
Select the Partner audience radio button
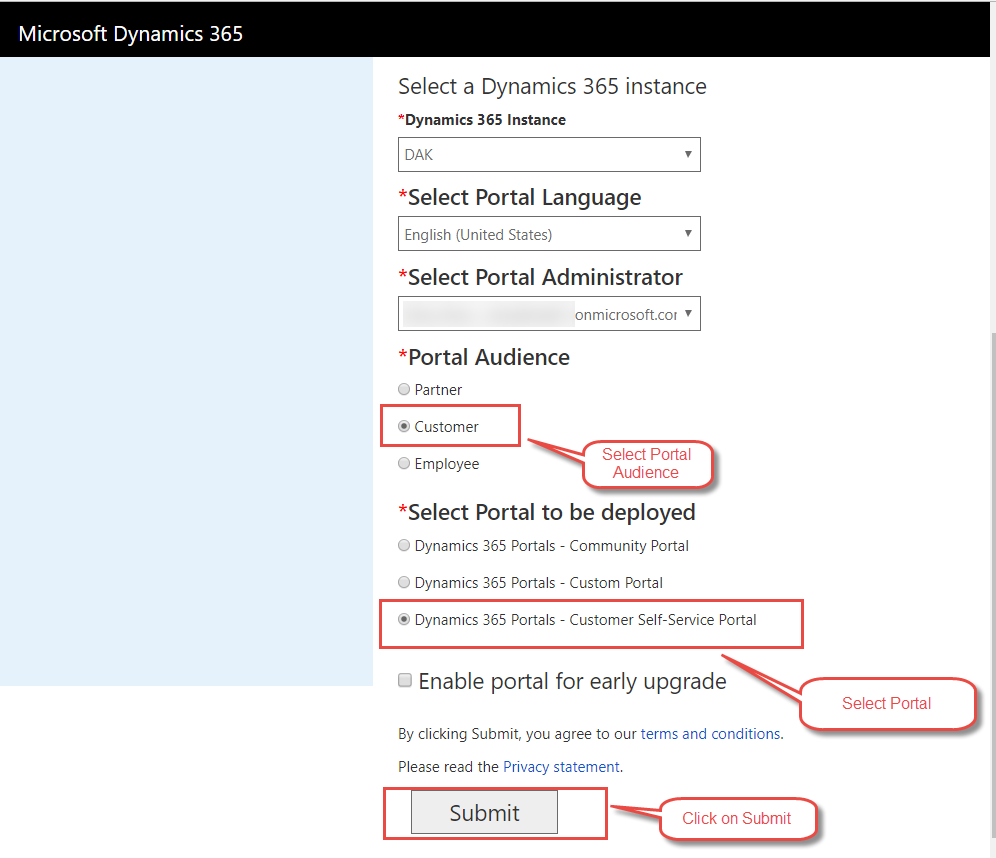tap(404, 389)
